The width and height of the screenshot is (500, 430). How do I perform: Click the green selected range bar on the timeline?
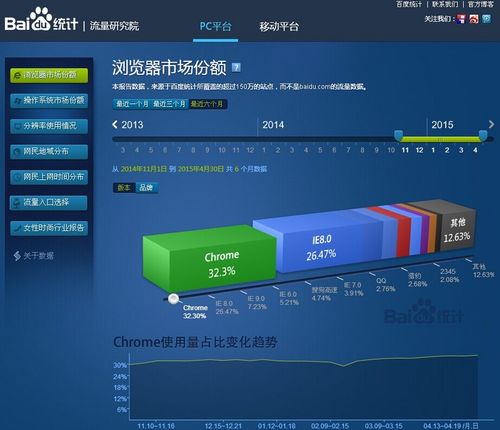point(441,139)
